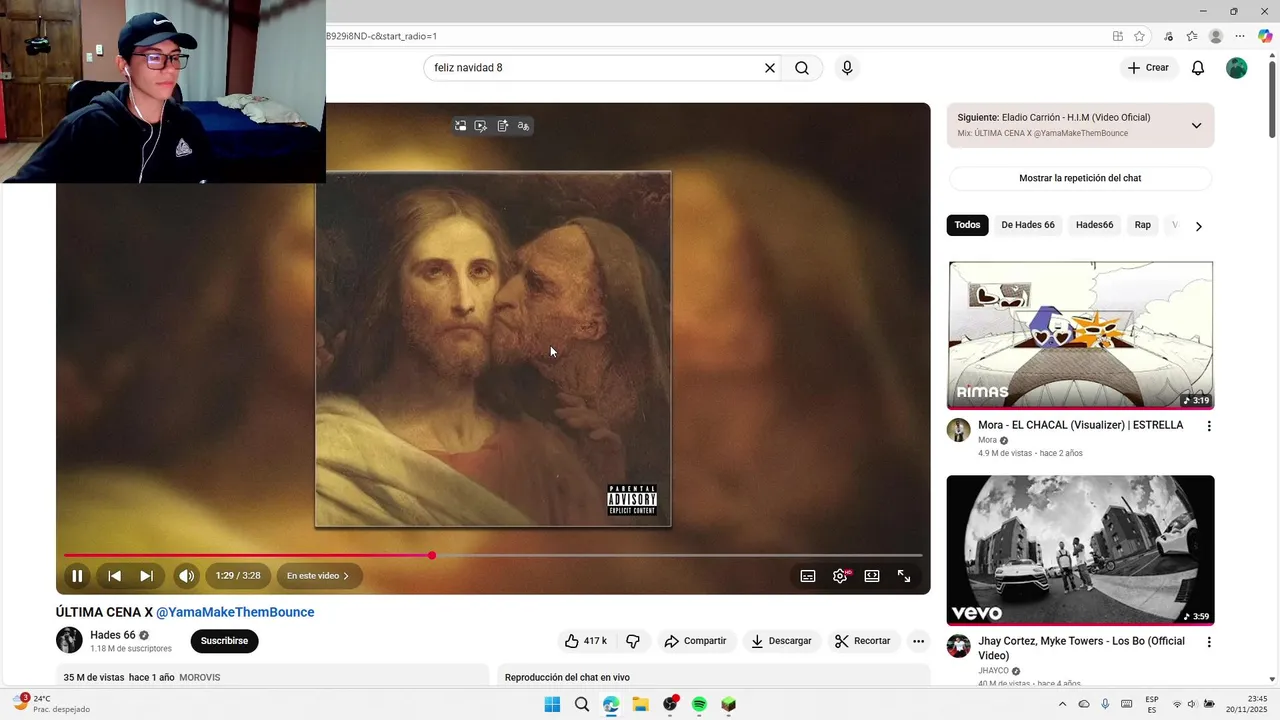Select the "Todos" filter chip

click(967, 225)
